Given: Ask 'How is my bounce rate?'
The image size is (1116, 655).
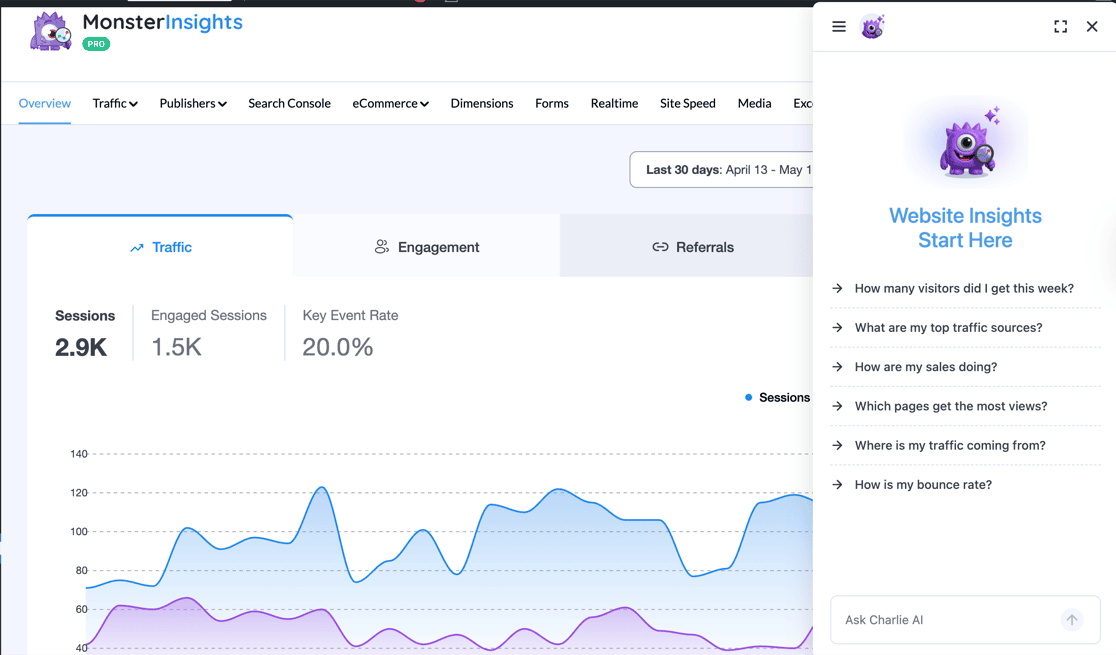Looking at the screenshot, I should point(965,484).
